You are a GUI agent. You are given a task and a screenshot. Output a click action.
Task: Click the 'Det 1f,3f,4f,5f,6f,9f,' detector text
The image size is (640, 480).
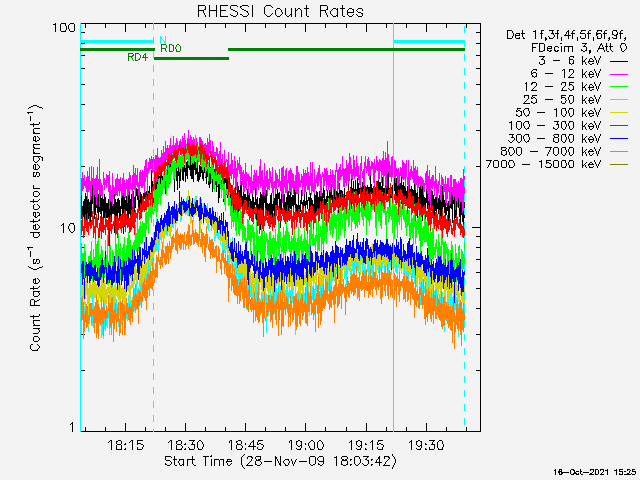567,35
